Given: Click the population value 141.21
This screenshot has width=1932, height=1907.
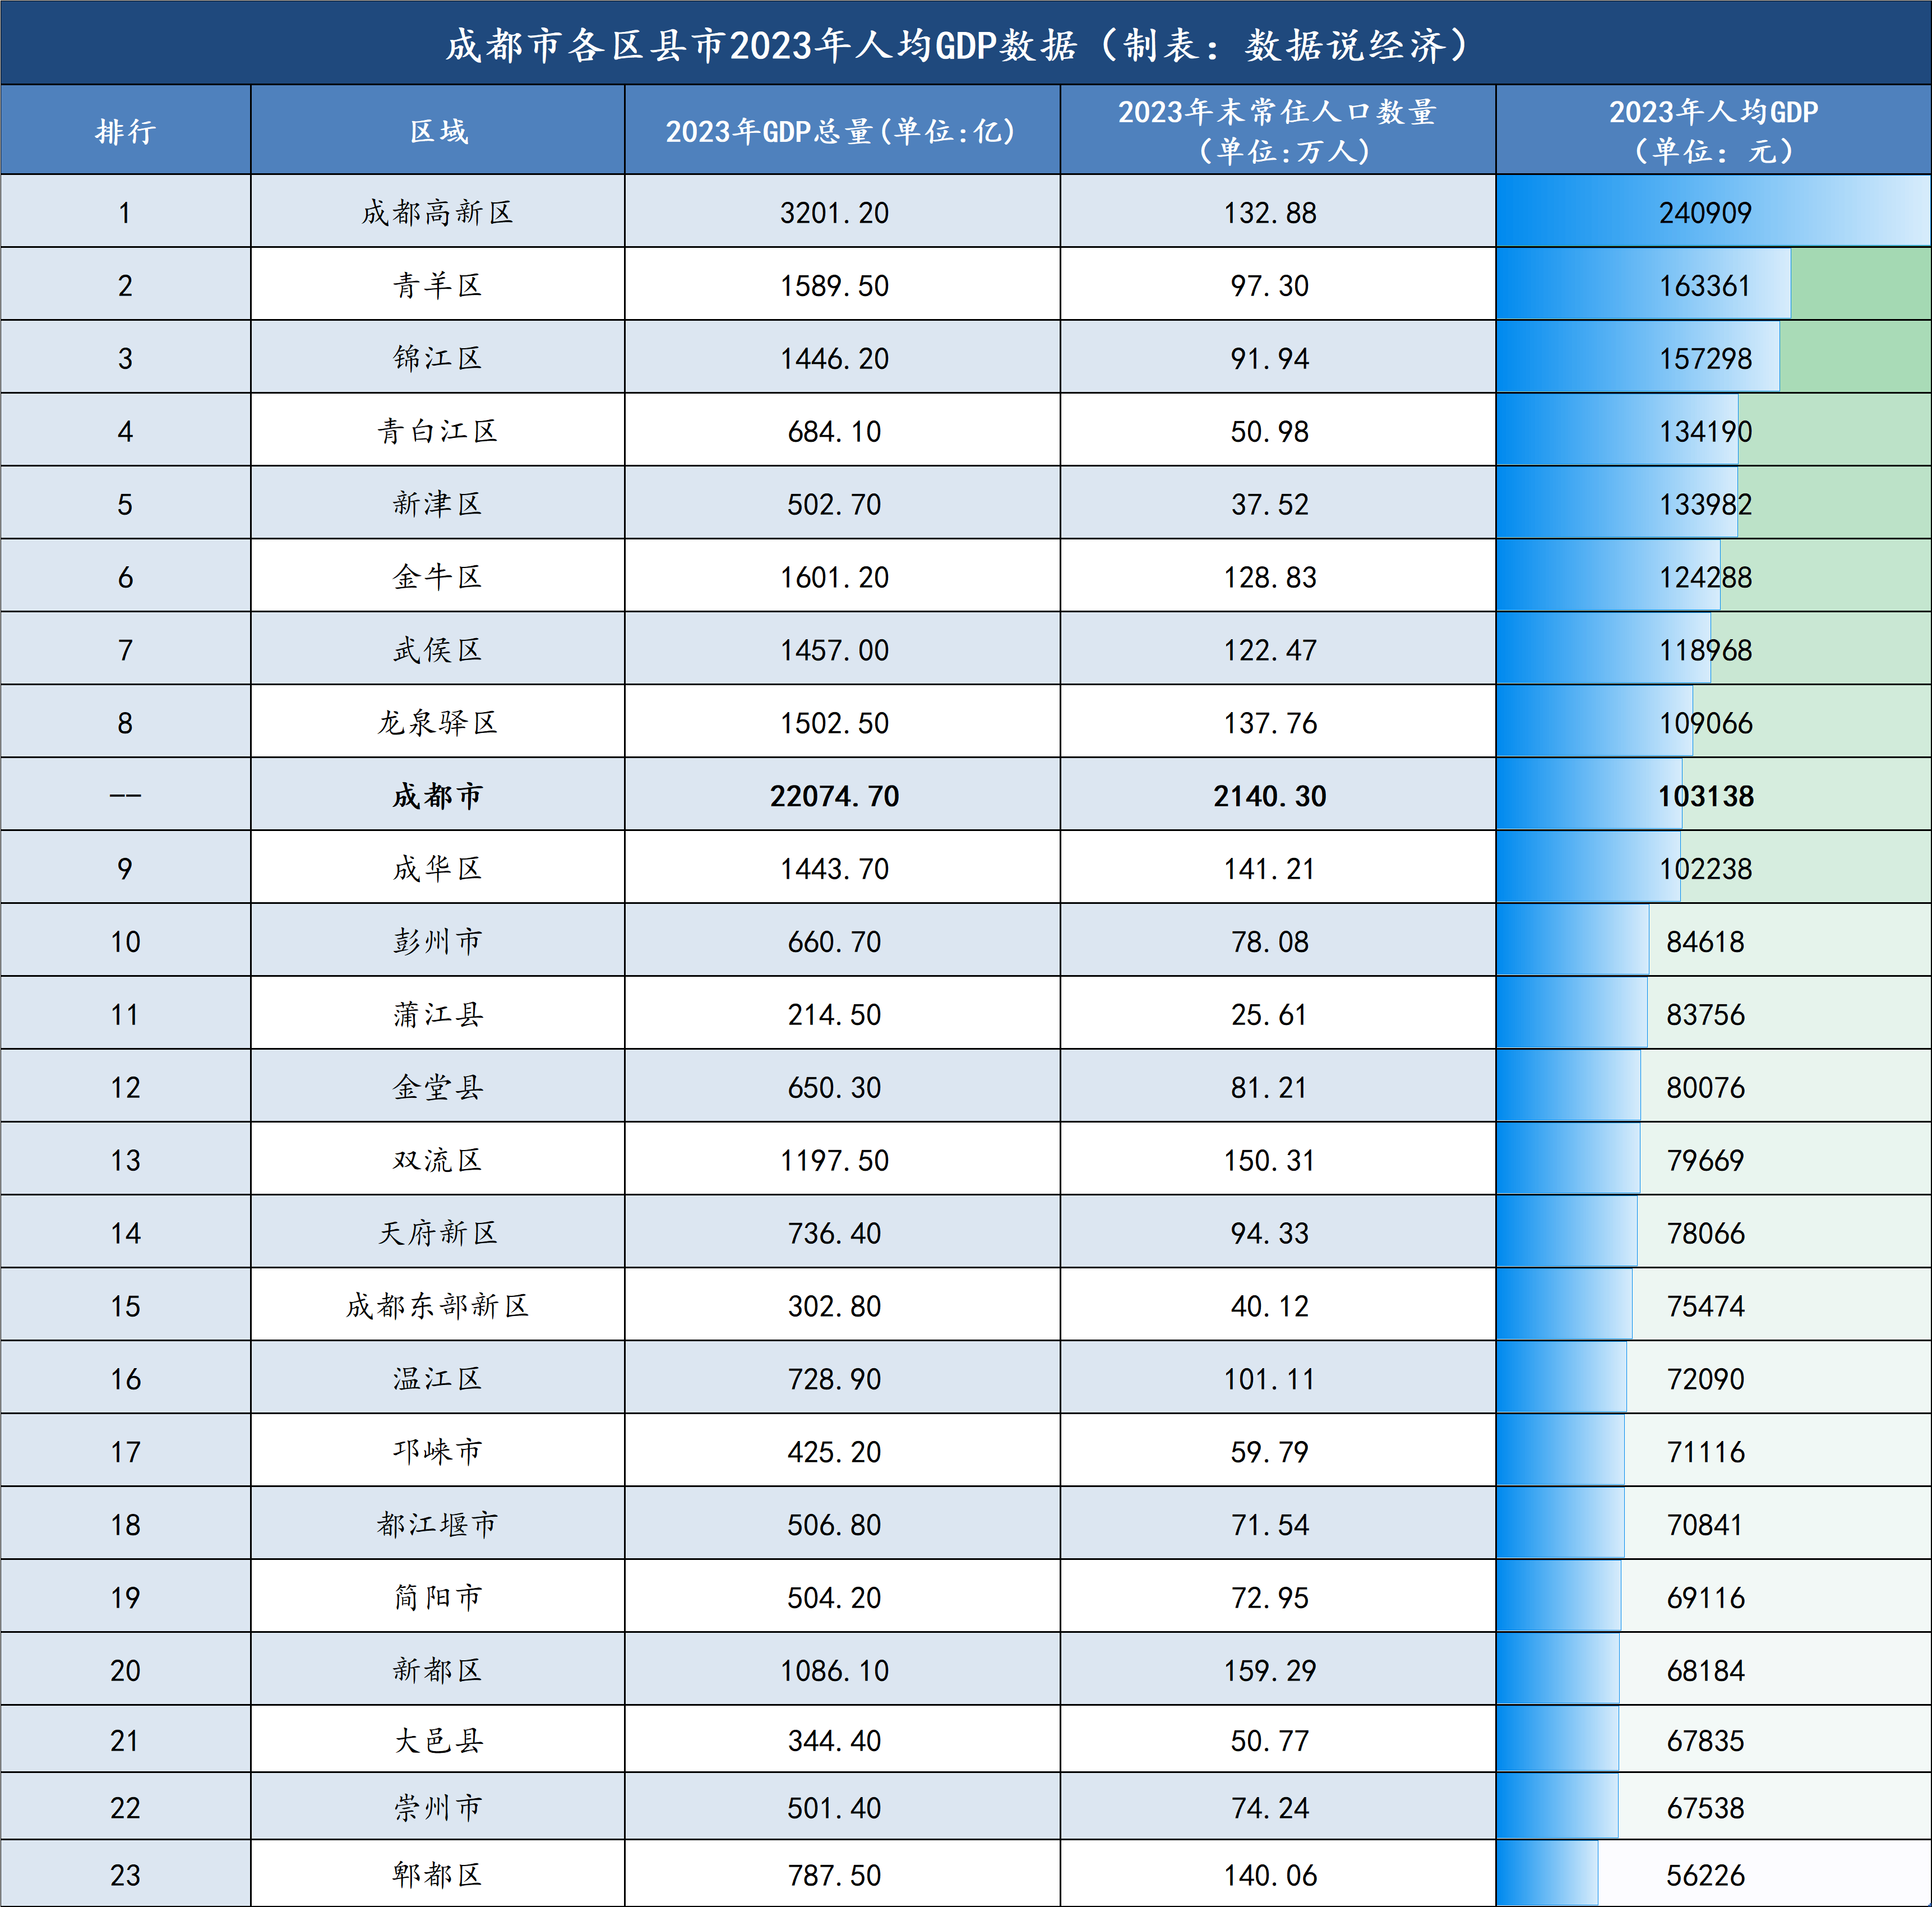Looking at the screenshot, I should coord(1270,870).
